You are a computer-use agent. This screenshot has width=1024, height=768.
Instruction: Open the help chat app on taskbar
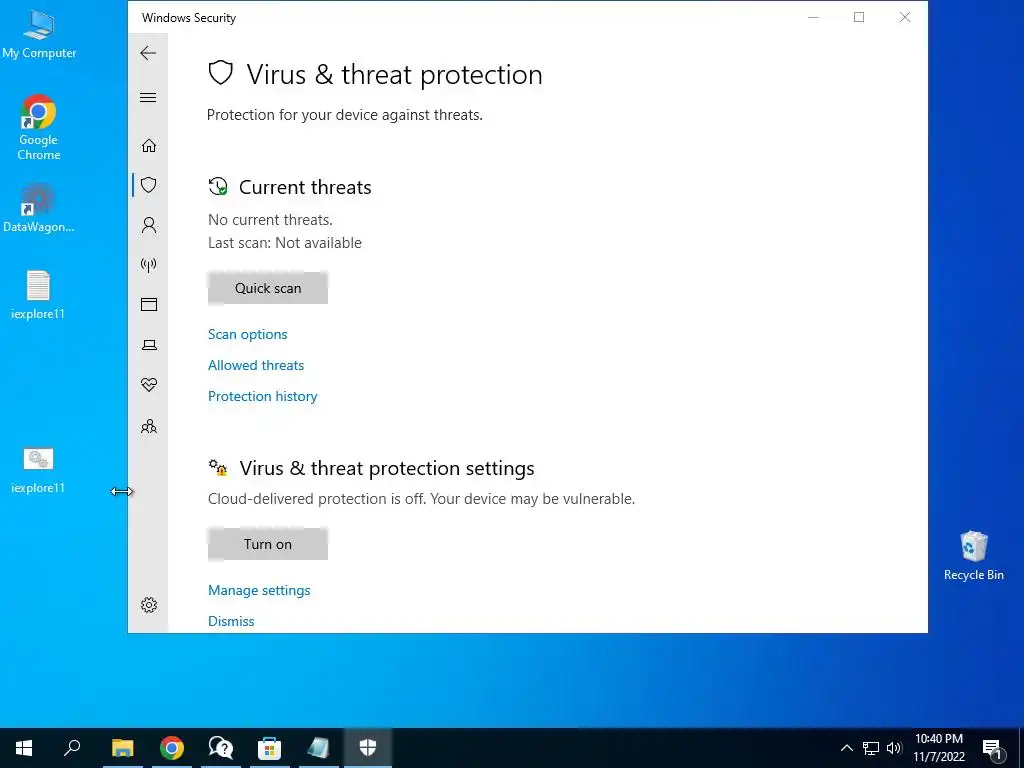click(221, 748)
